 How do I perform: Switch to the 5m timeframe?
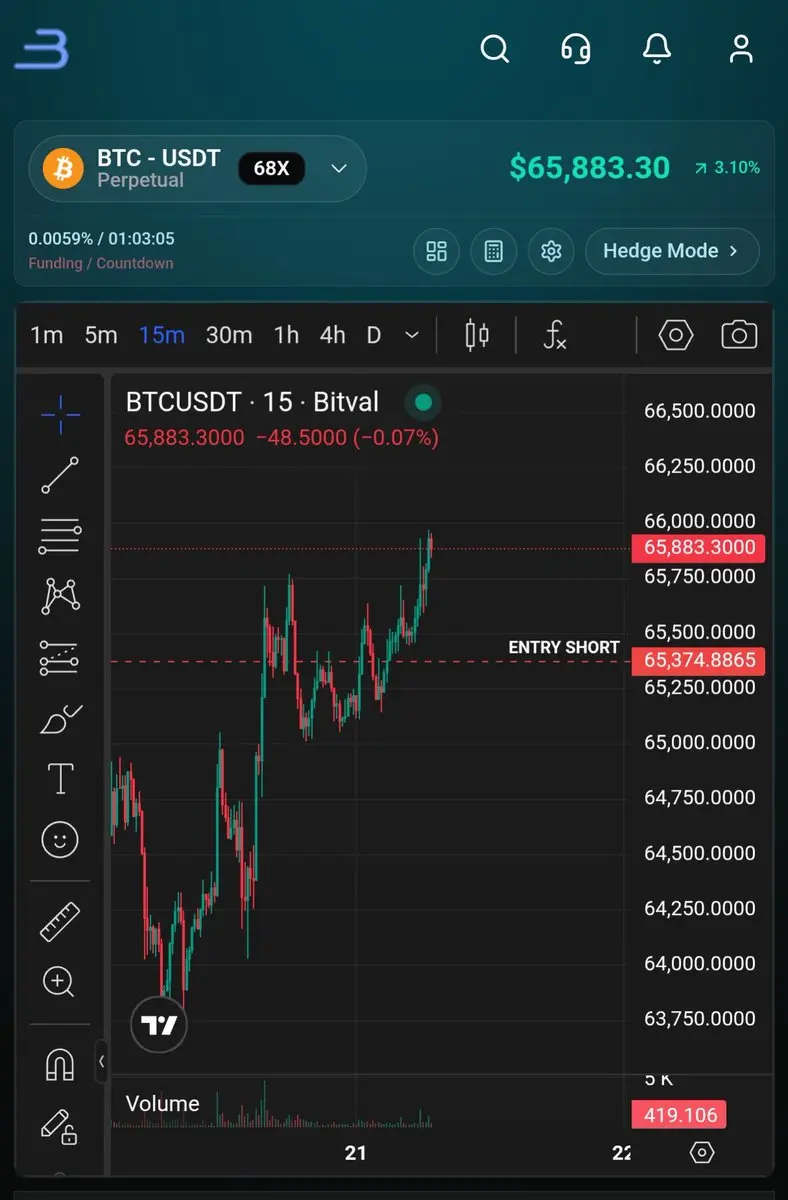(x=101, y=335)
